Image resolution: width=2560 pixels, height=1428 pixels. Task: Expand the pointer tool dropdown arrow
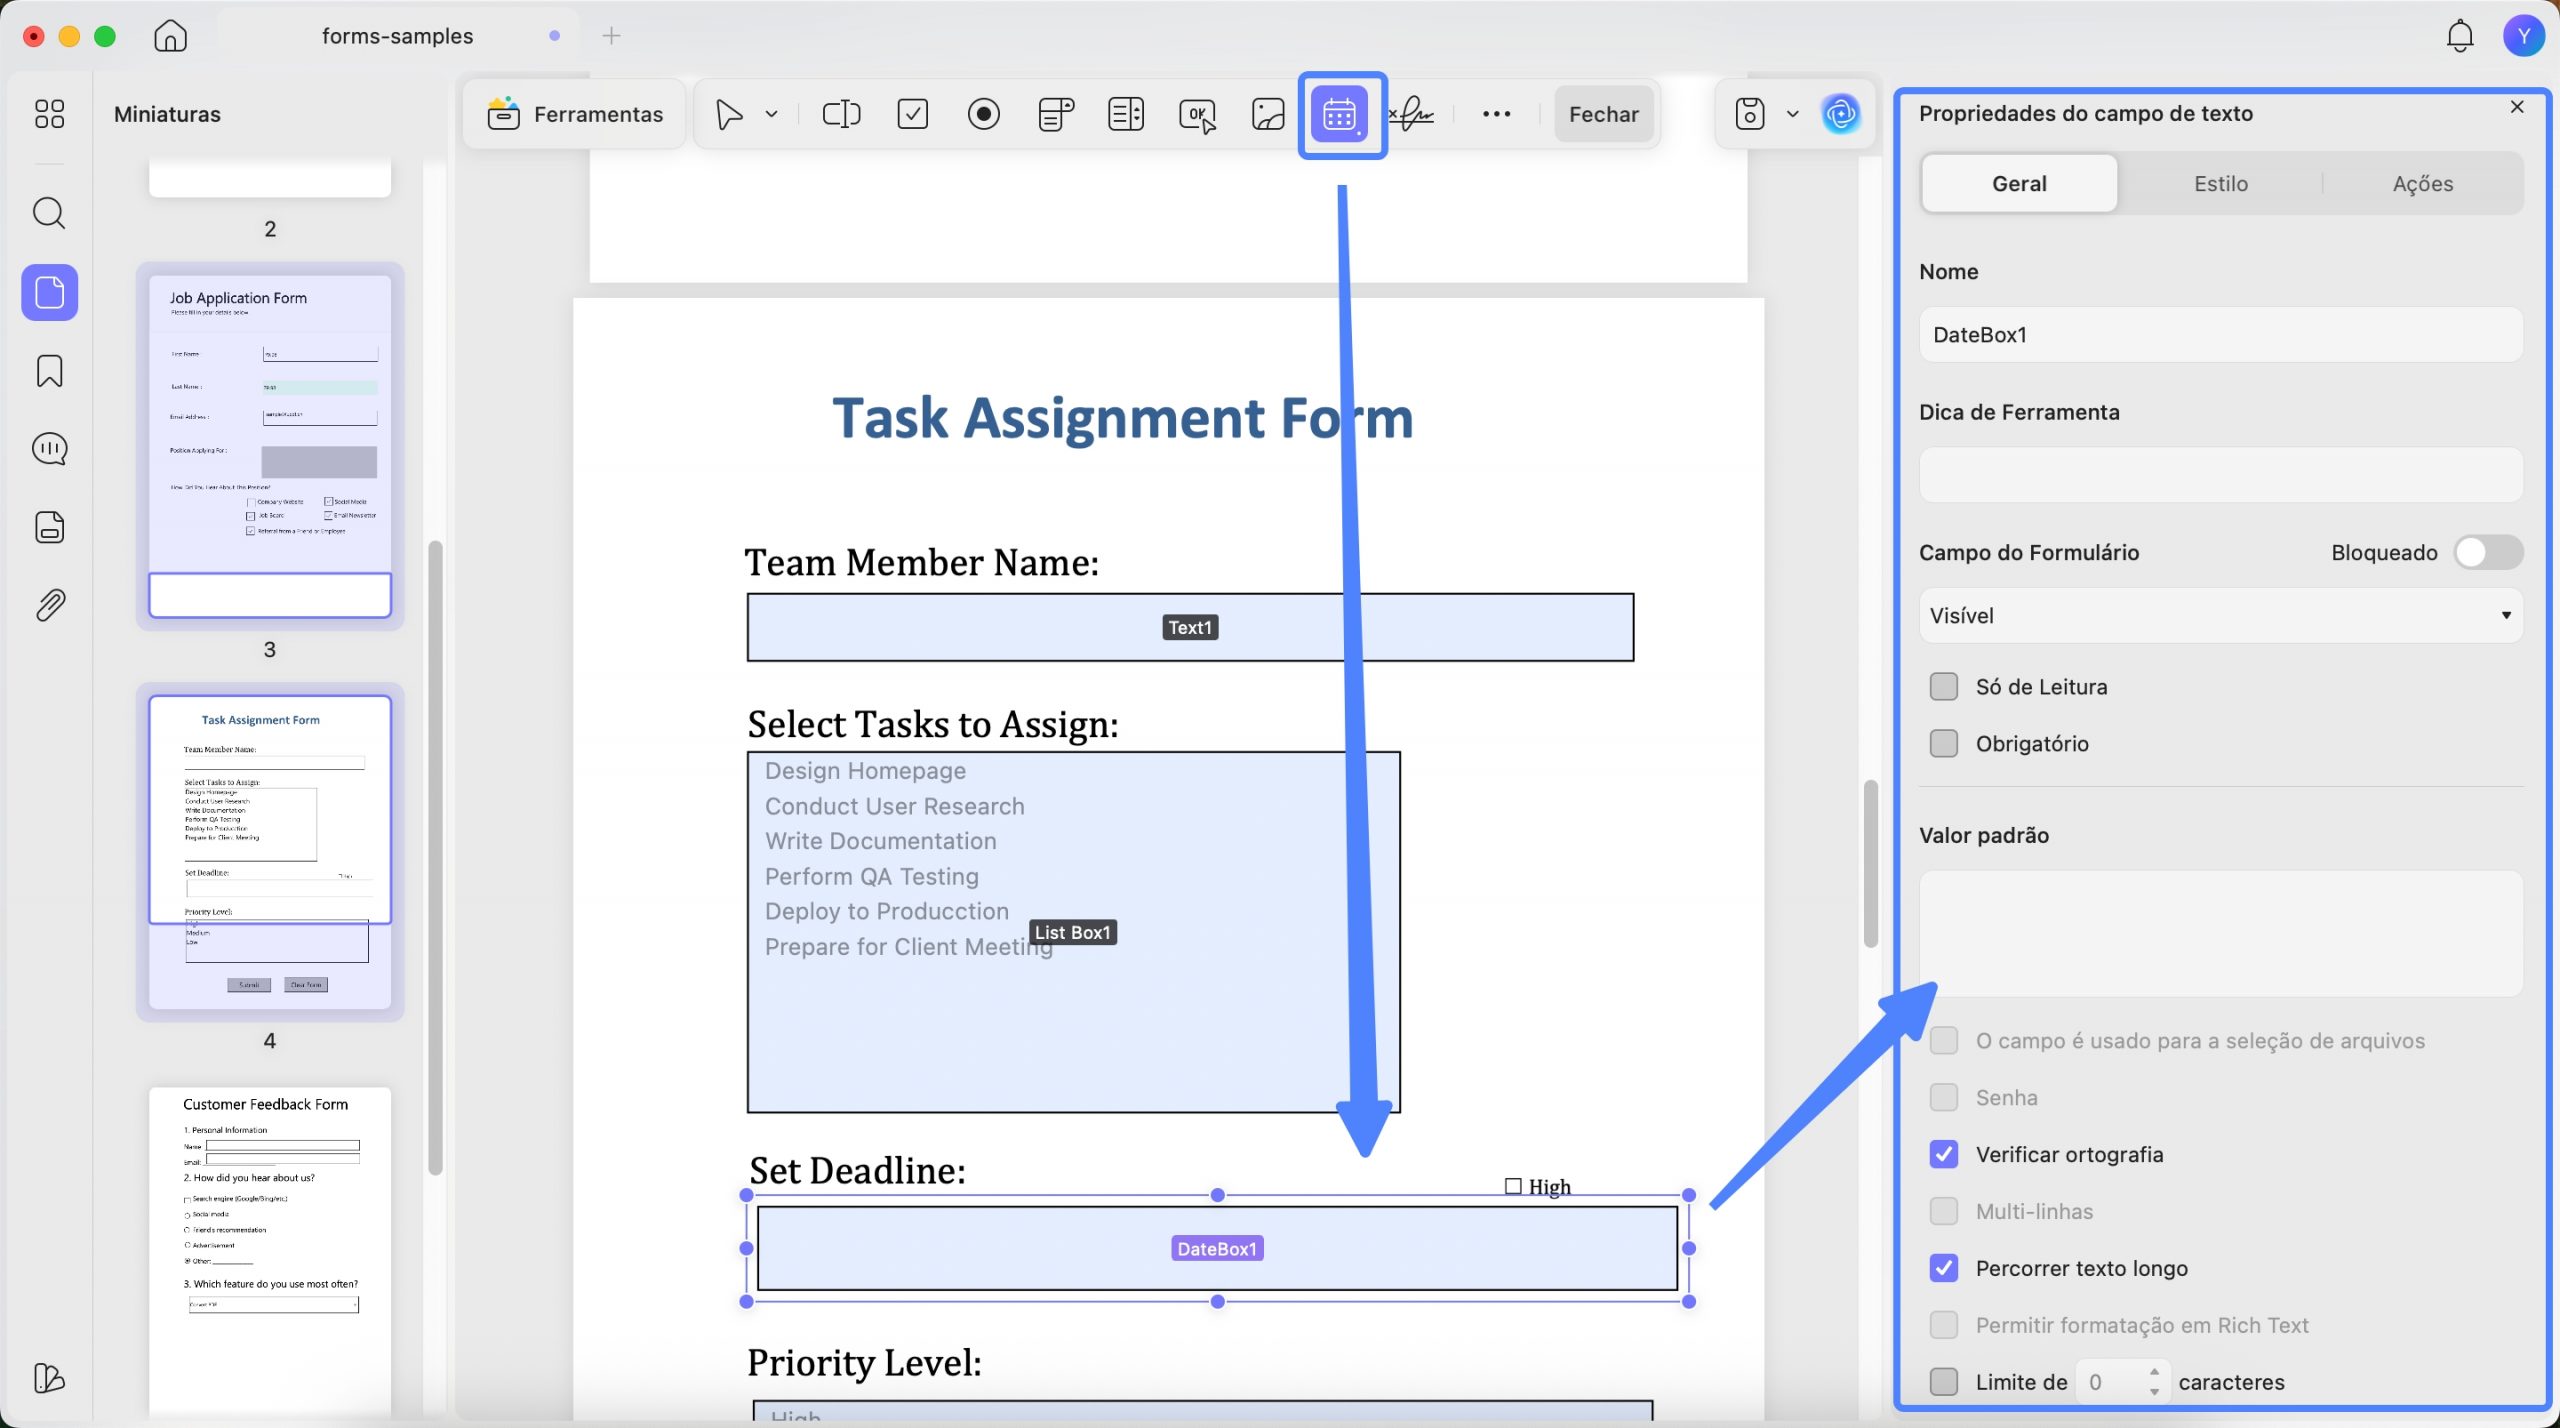coord(771,114)
